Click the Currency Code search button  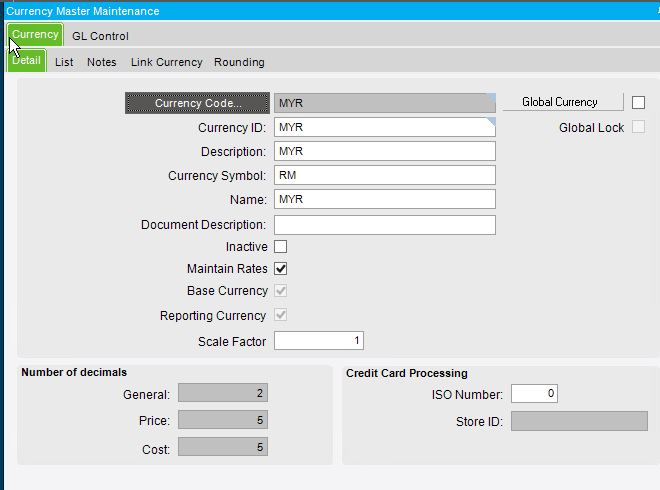197,103
